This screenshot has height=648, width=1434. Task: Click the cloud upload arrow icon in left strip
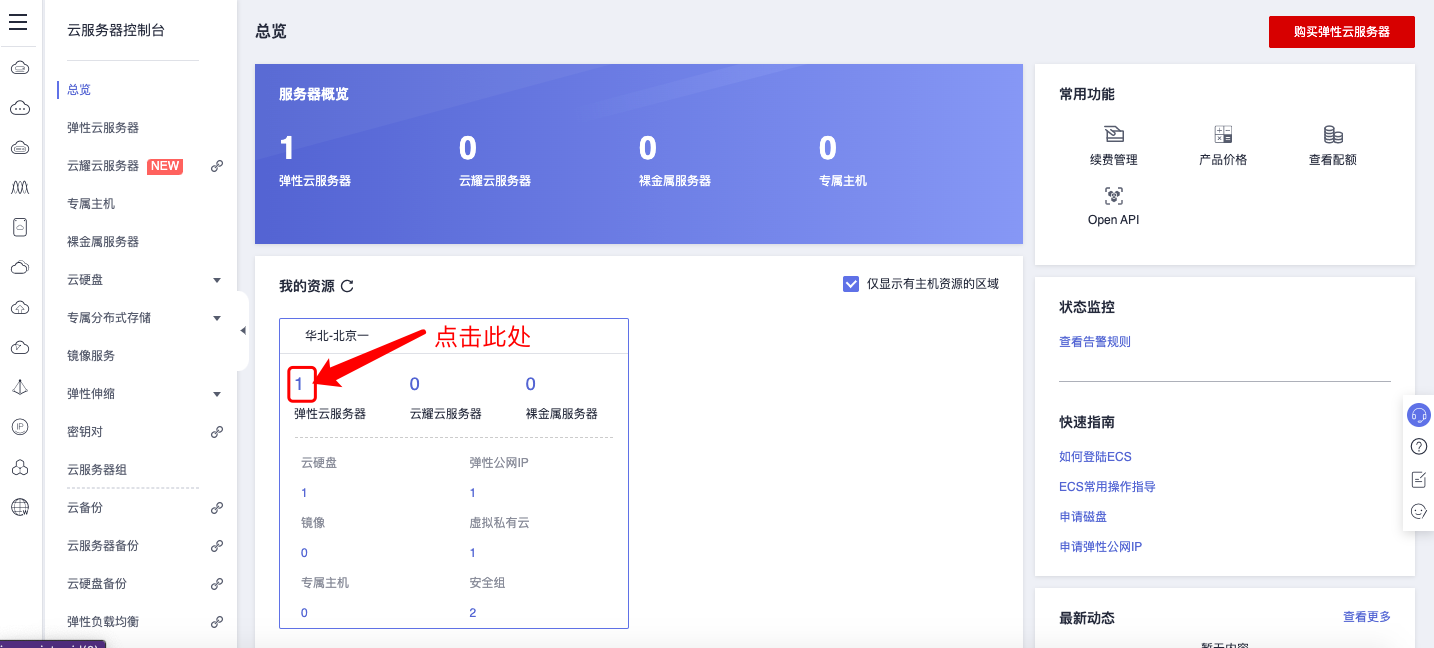[x=19, y=307]
